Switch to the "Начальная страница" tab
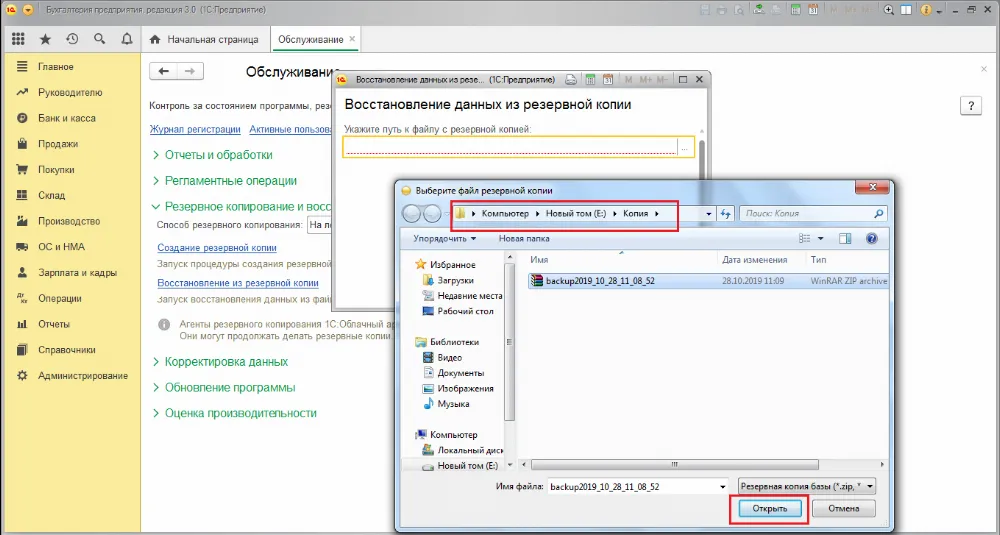This screenshot has width=1000, height=535. click(x=203, y=39)
